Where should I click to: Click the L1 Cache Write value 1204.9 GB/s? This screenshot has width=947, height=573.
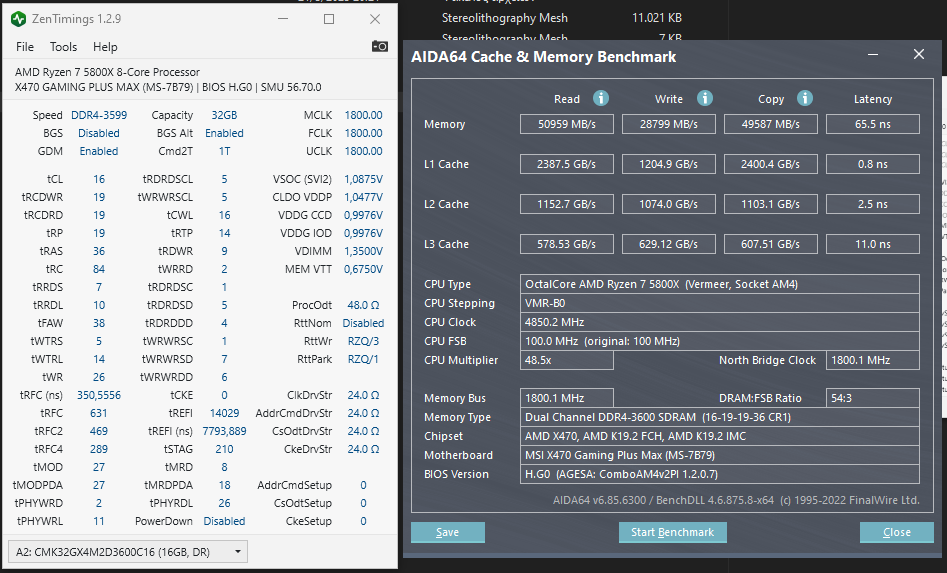coord(669,164)
